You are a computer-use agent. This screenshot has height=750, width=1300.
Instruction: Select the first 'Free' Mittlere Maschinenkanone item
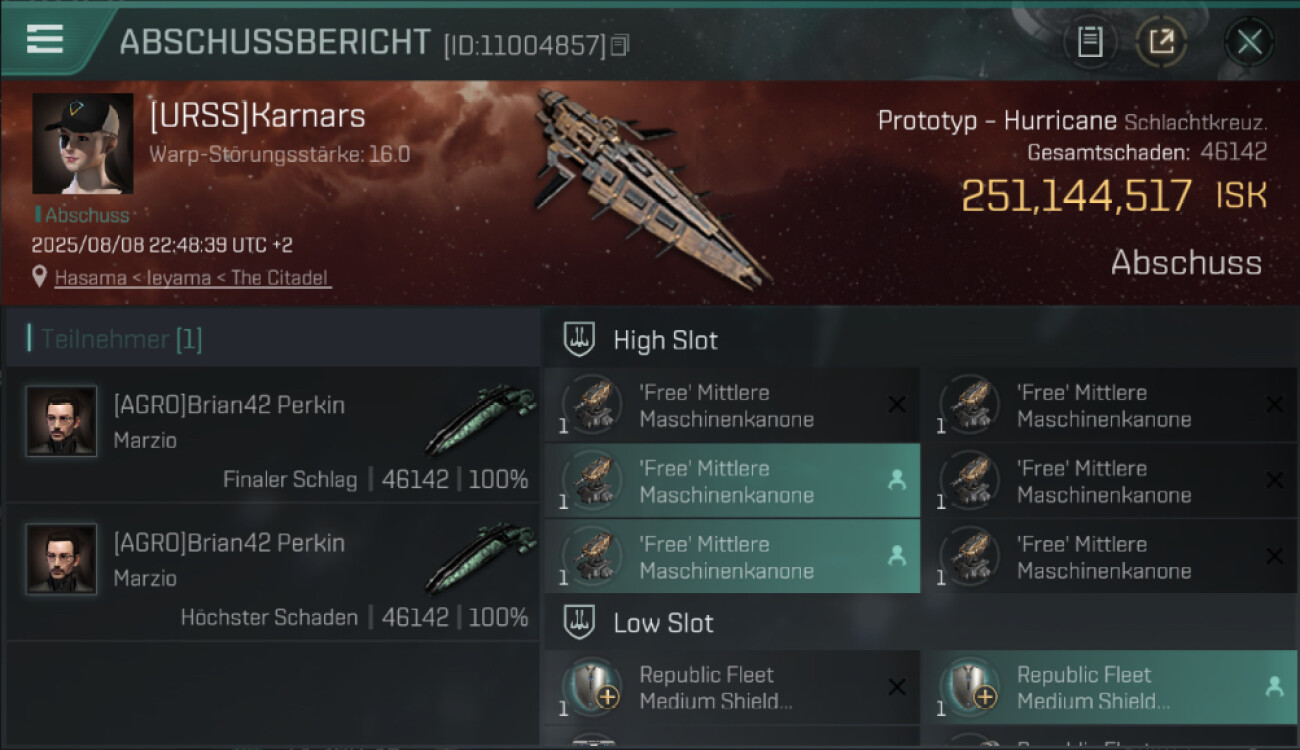pyautogui.click(x=731, y=405)
